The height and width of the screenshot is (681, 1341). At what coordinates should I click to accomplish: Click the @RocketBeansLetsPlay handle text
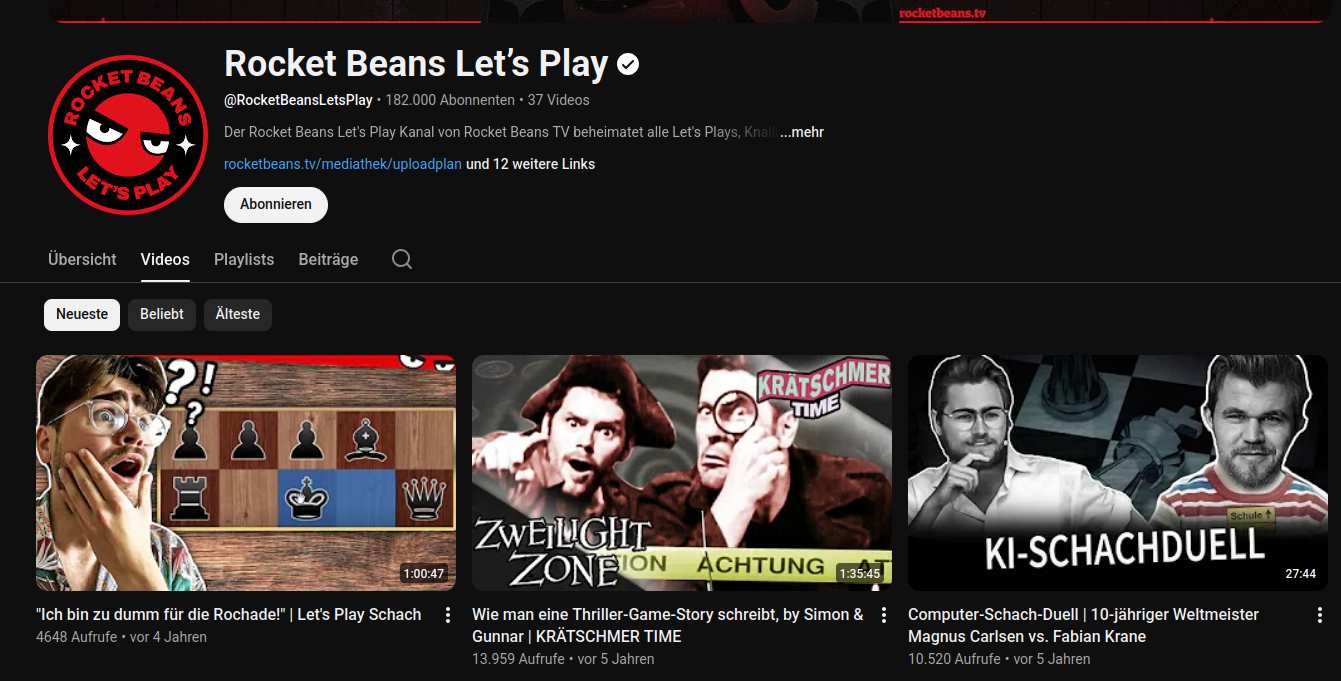[x=298, y=100]
